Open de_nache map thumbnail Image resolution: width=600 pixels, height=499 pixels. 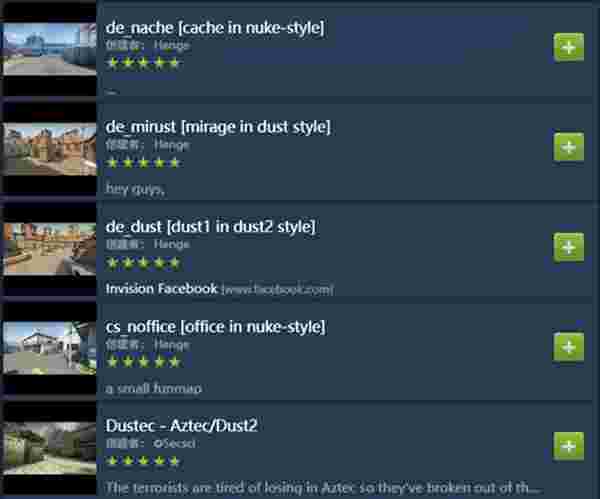click(49, 49)
